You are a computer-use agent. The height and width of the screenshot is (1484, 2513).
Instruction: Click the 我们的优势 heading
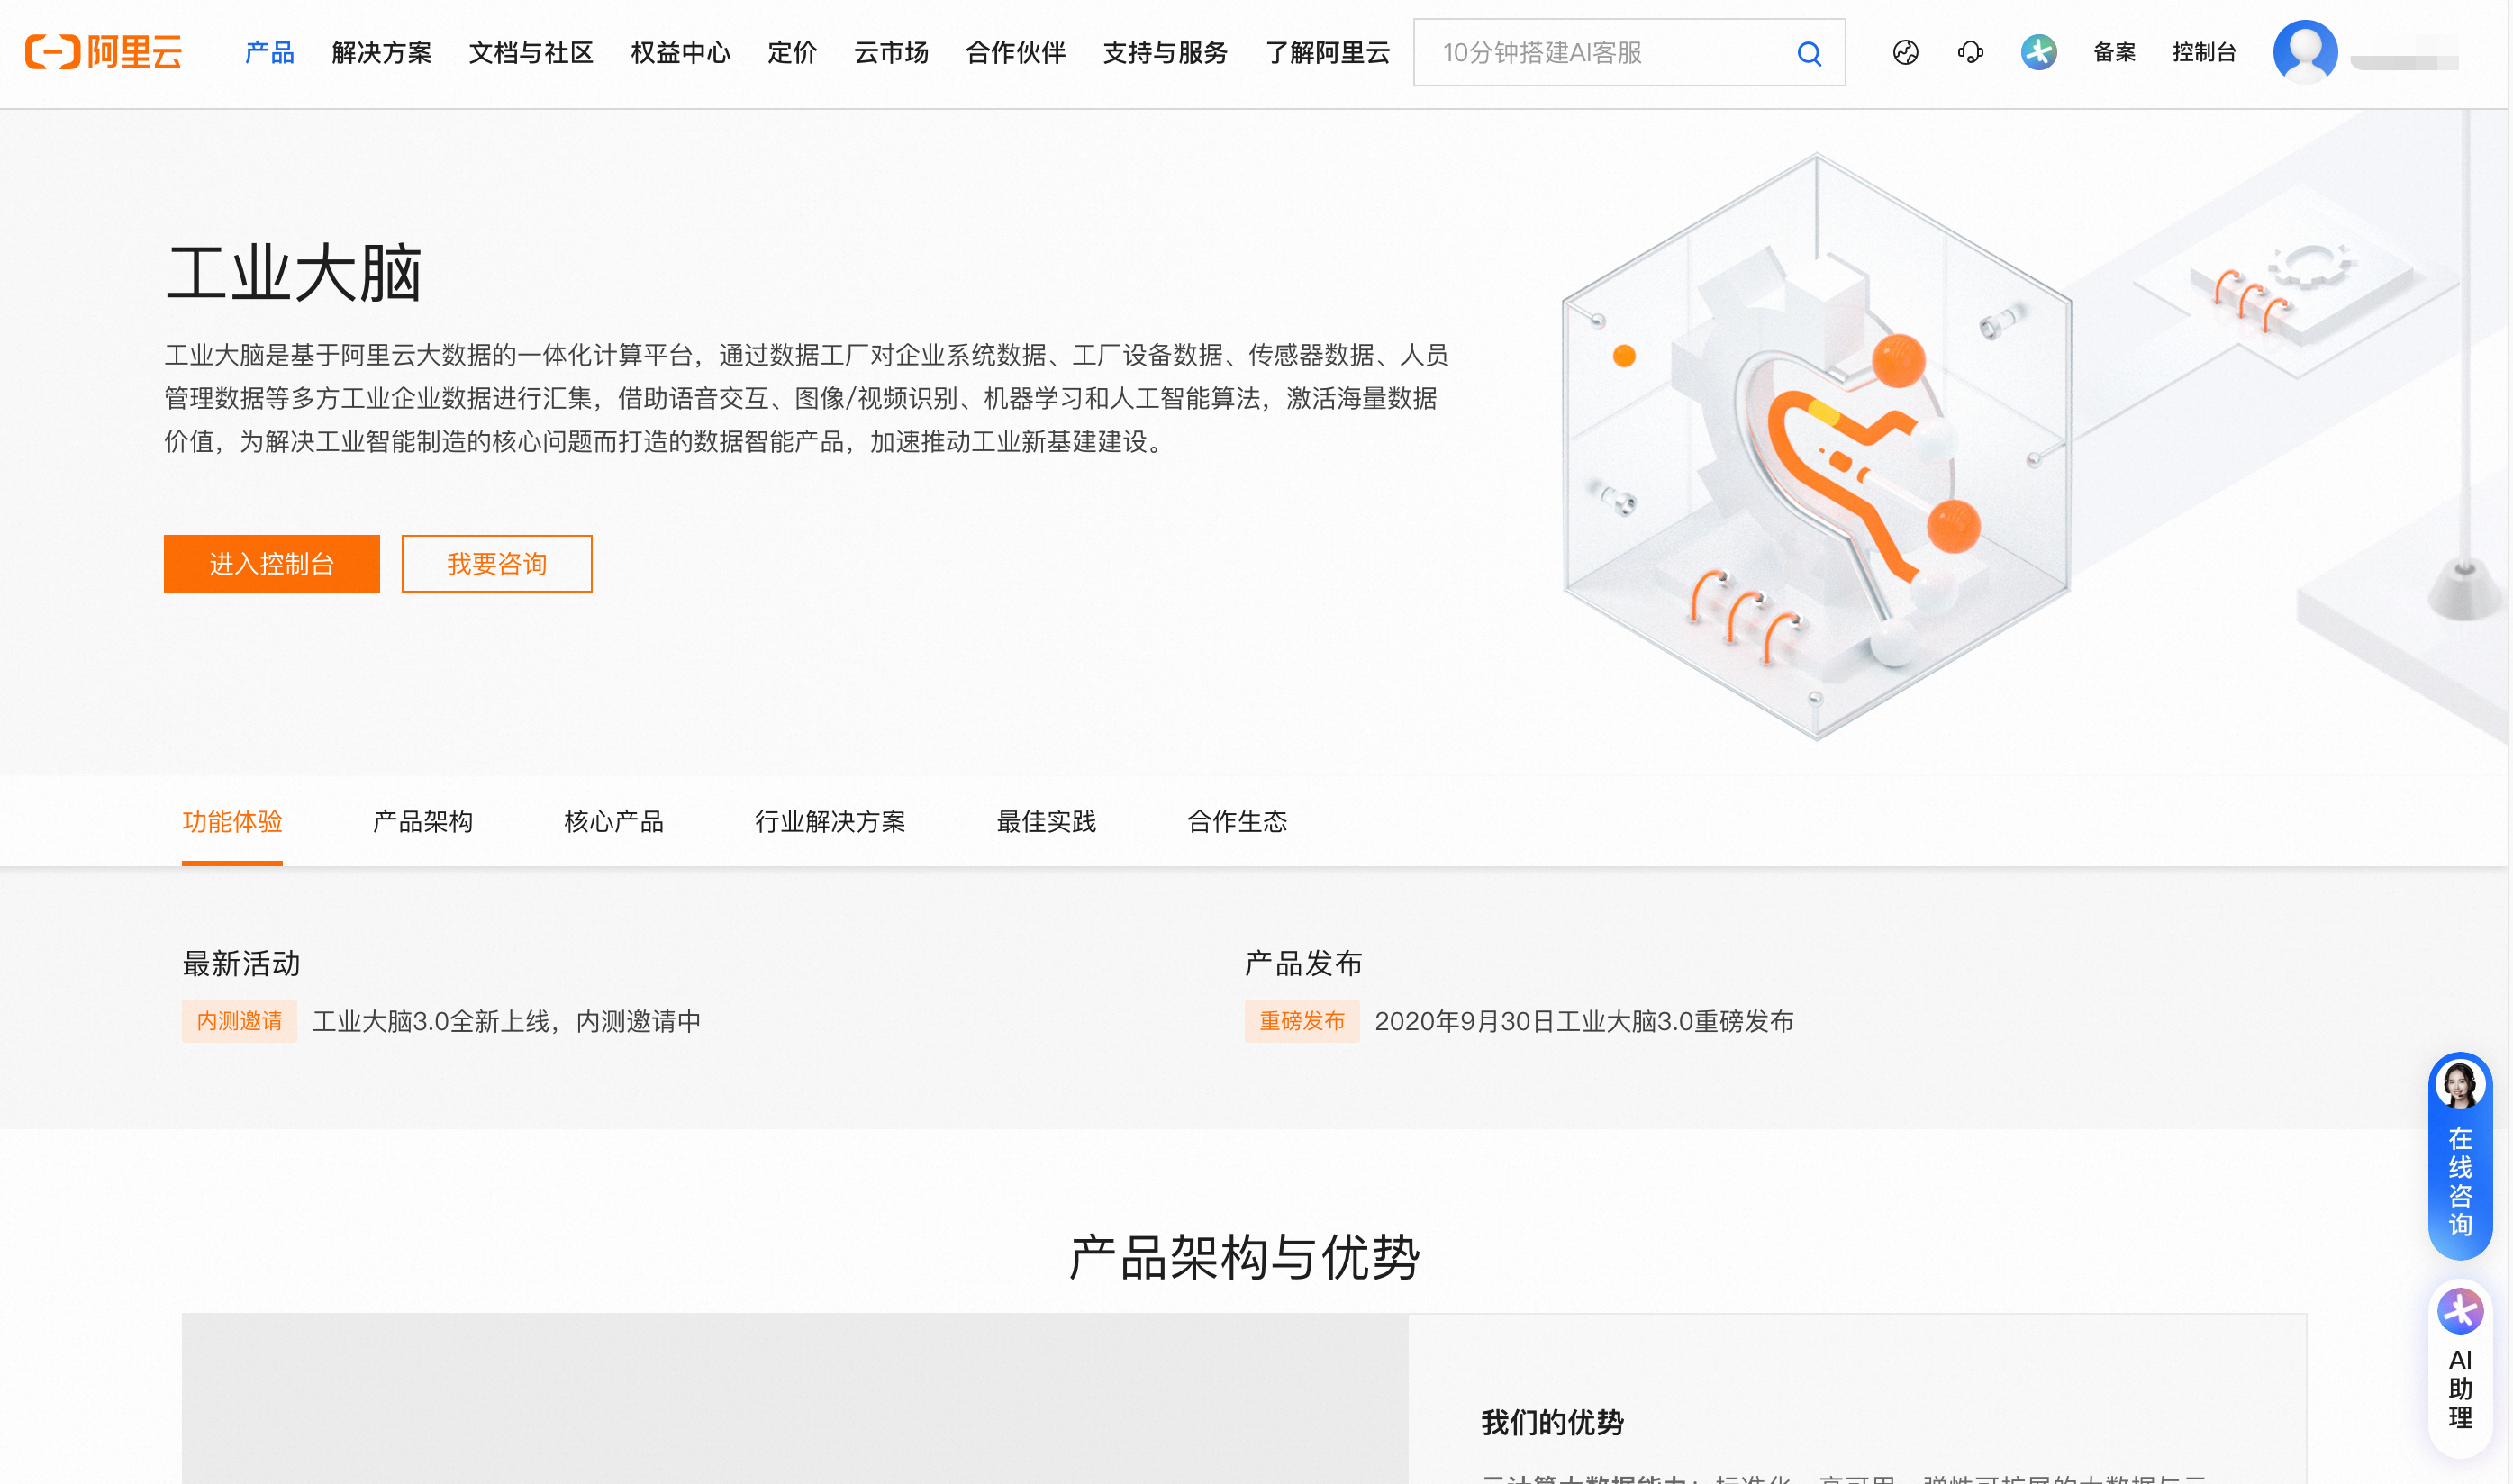pos(1552,1423)
